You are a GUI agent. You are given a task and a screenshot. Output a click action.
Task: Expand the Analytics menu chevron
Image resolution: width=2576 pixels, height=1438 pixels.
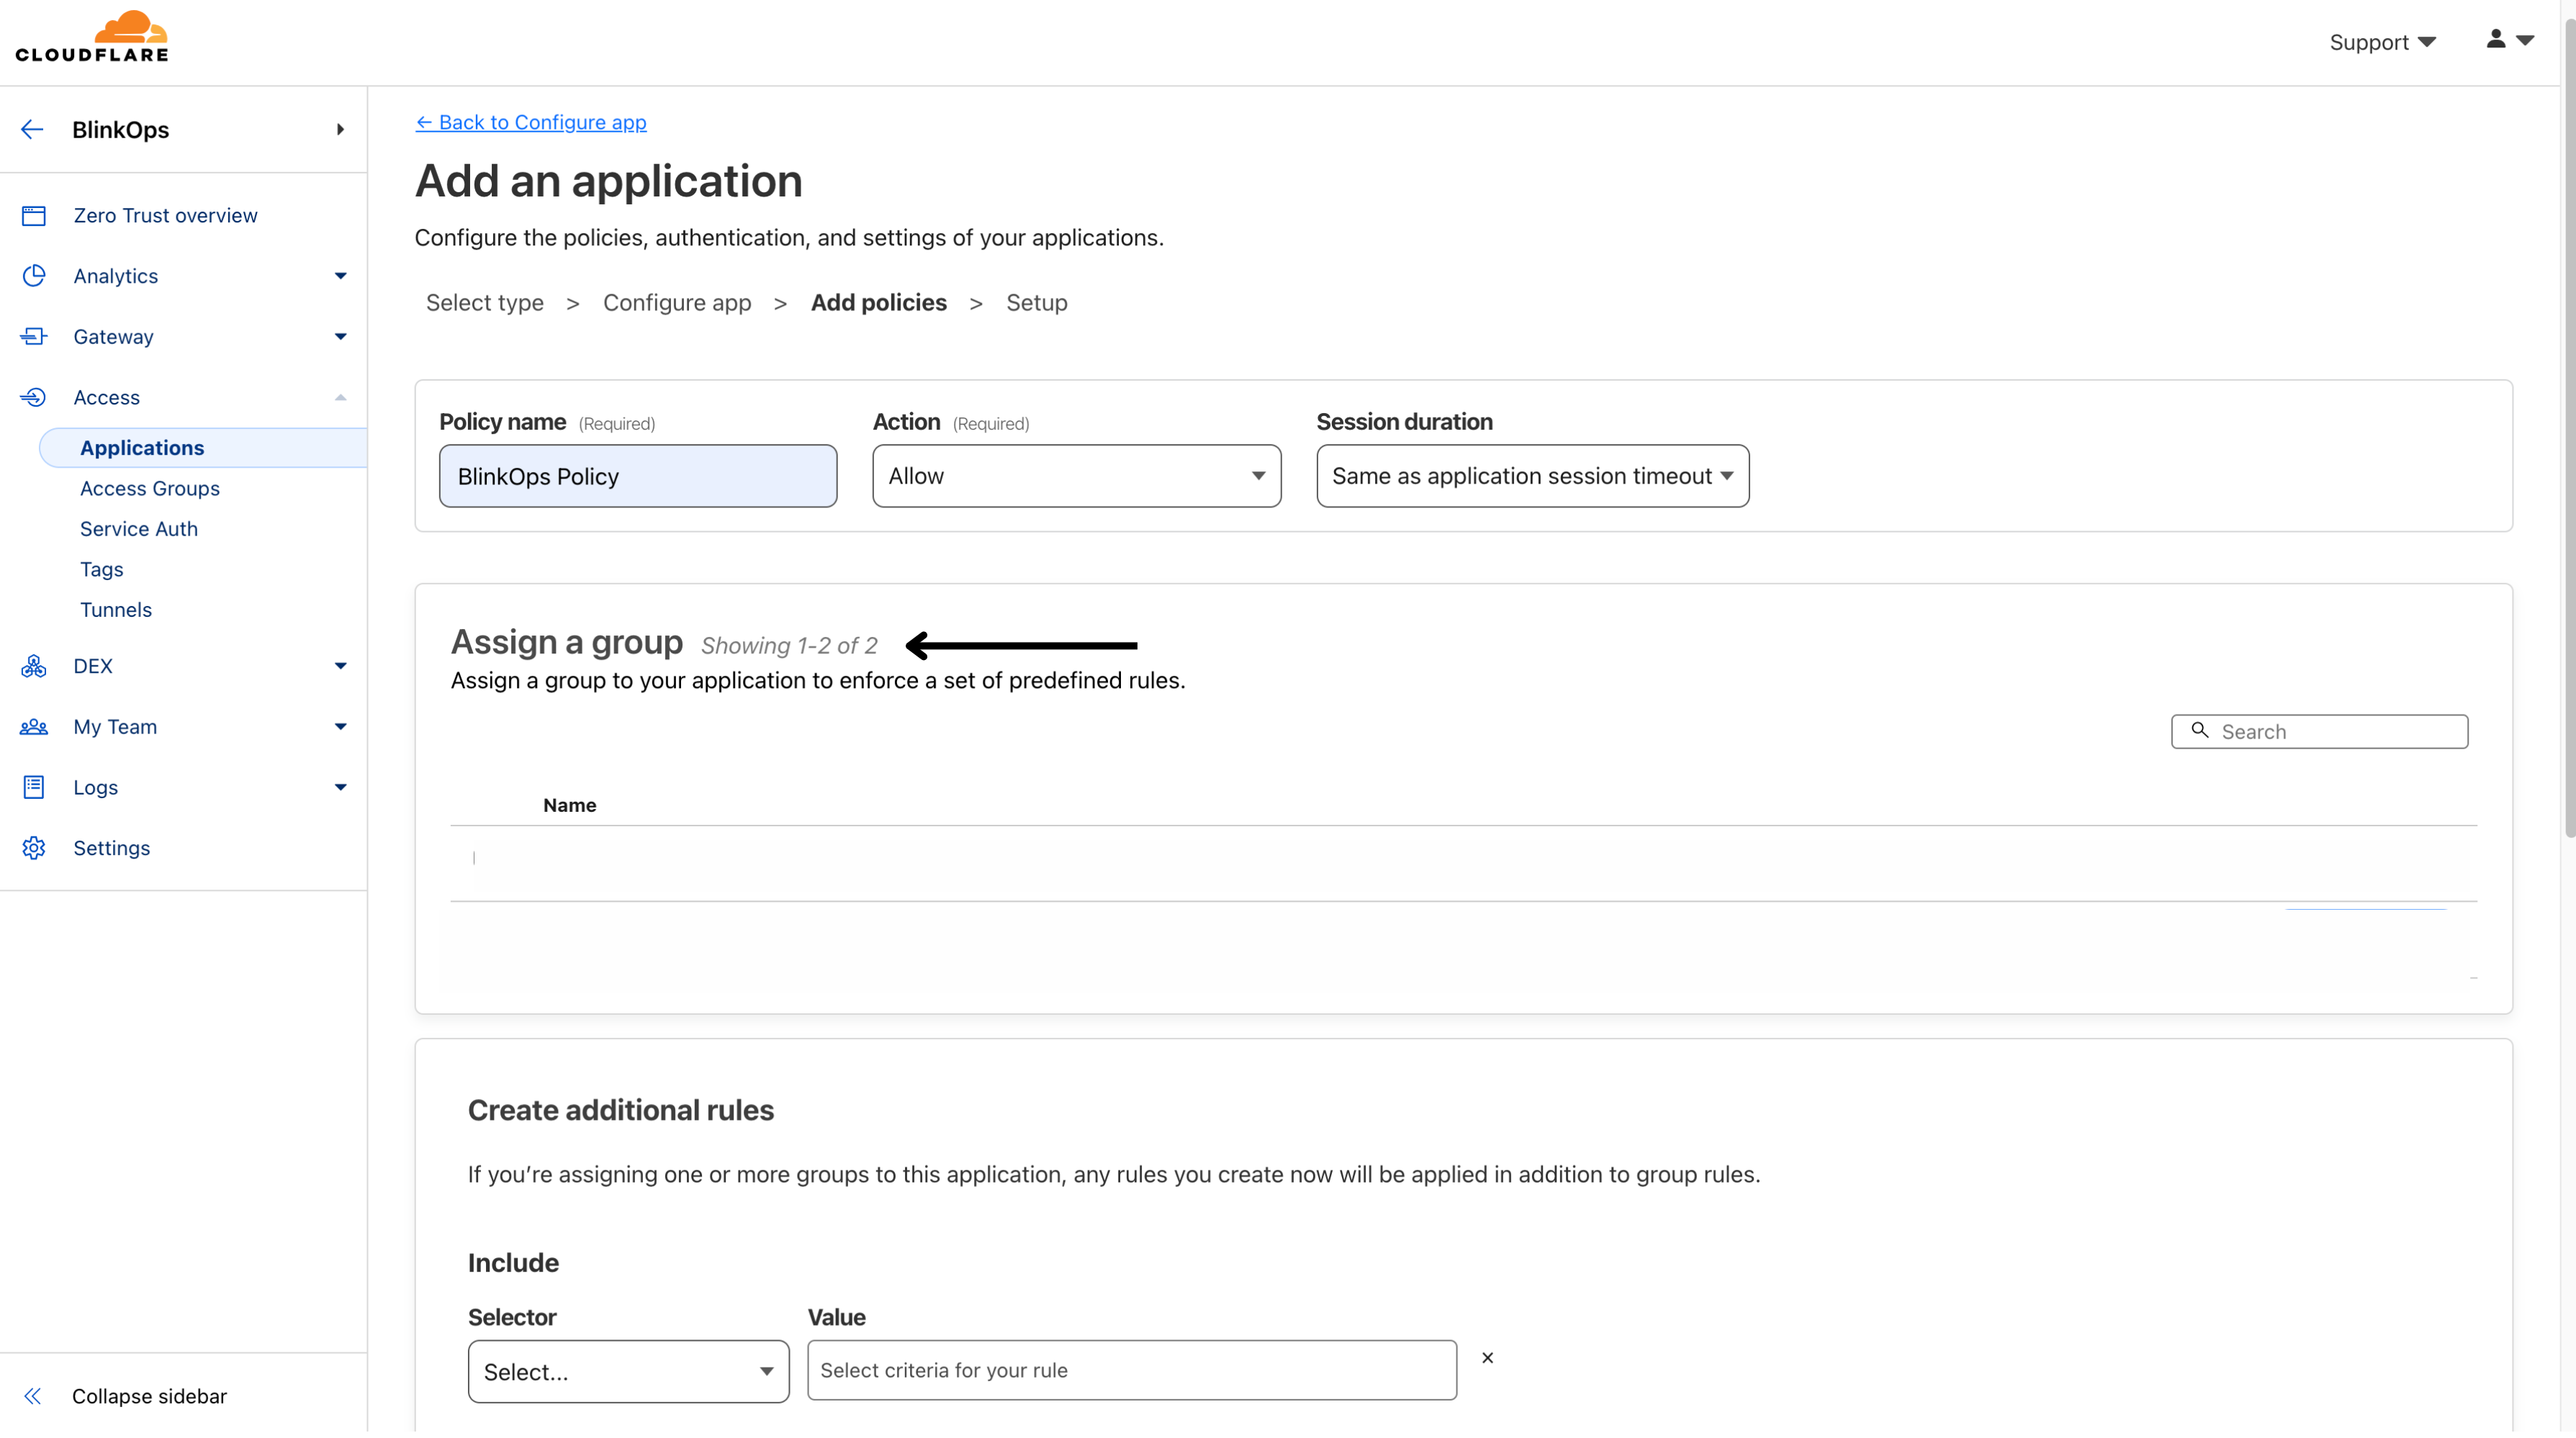(341, 277)
